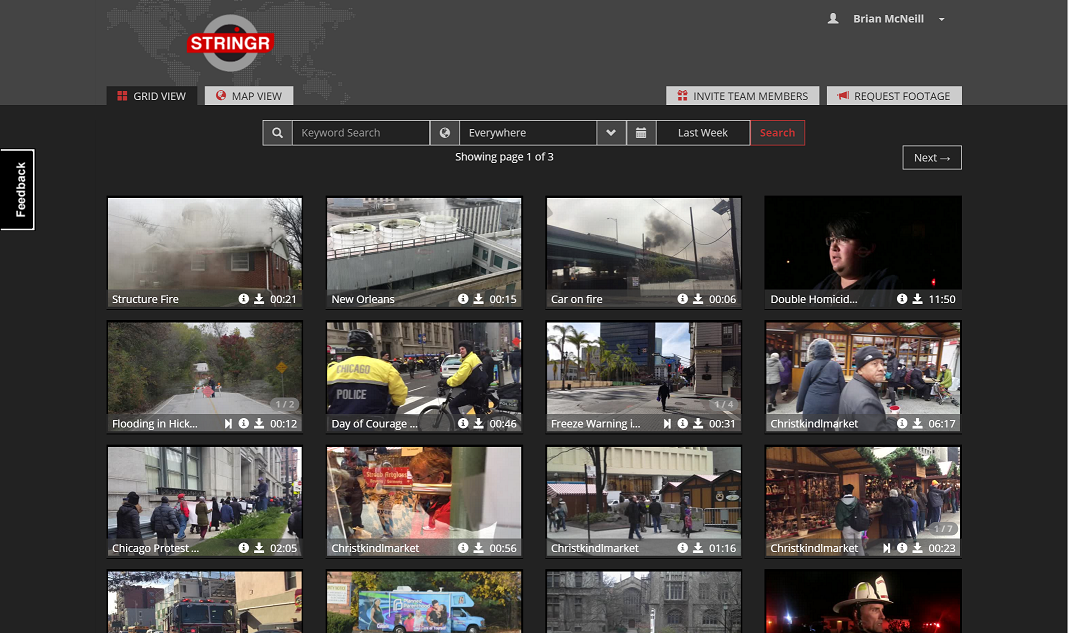Focus the Keyword Search input field
1069x633 pixels.
point(360,133)
